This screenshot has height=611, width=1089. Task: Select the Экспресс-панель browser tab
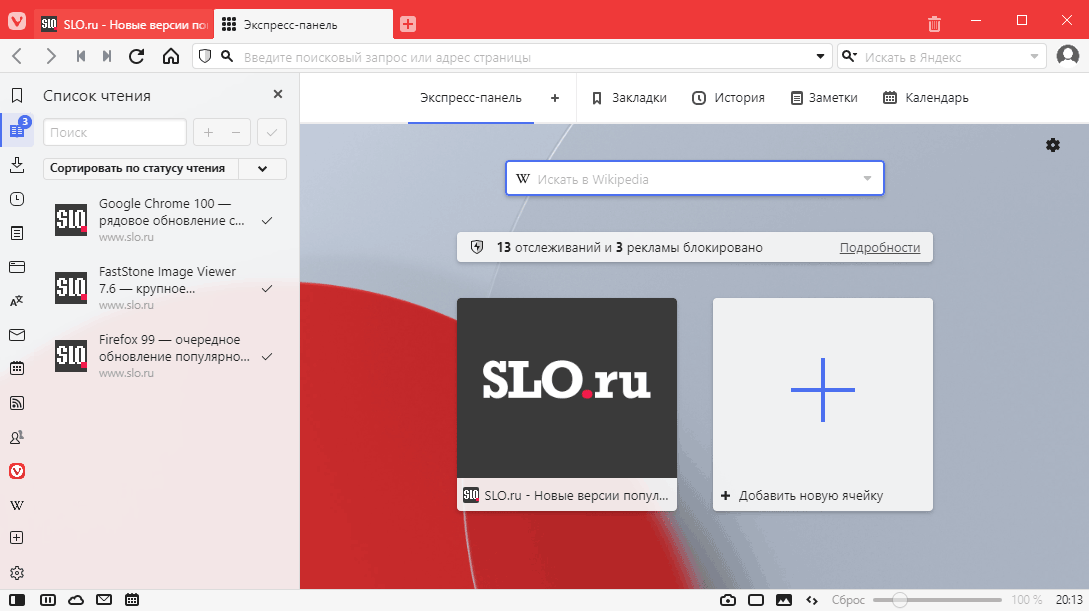click(304, 24)
